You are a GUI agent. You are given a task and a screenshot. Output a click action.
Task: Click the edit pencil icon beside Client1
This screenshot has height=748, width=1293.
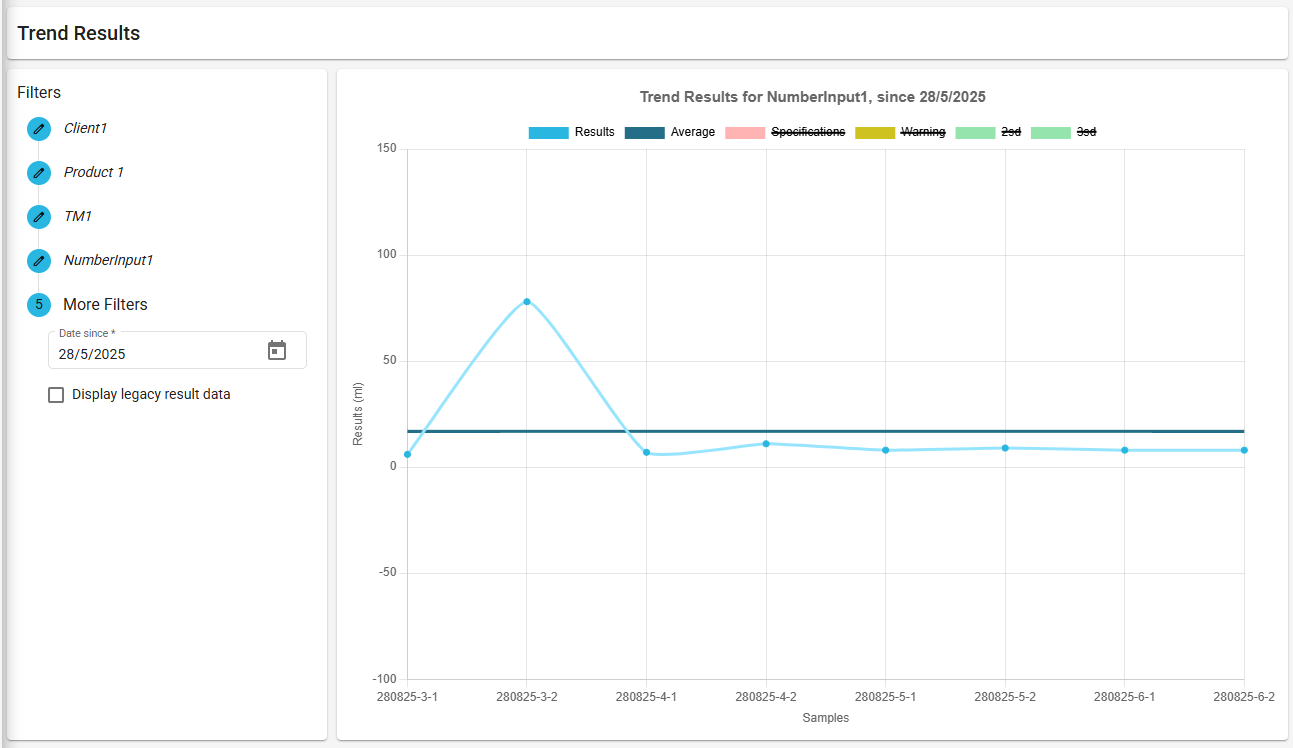(39, 129)
